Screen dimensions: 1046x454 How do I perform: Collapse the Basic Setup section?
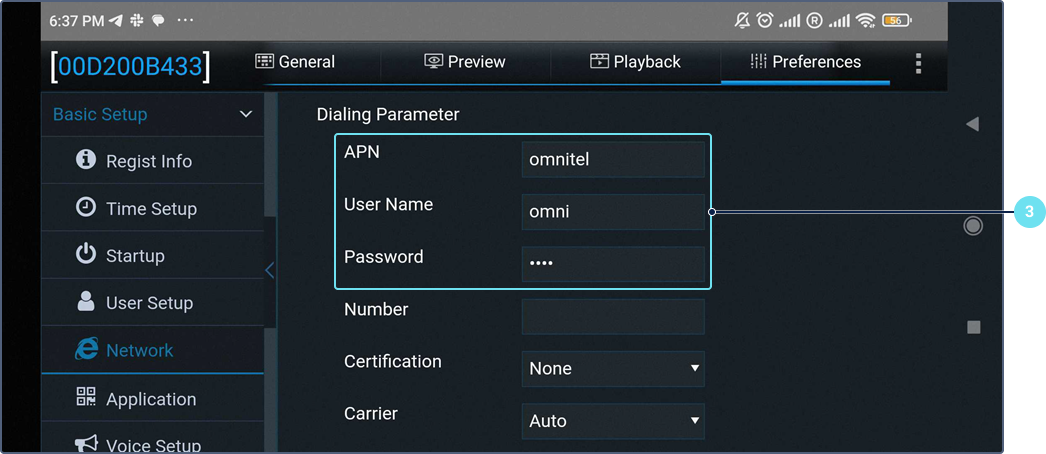coord(246,115)
